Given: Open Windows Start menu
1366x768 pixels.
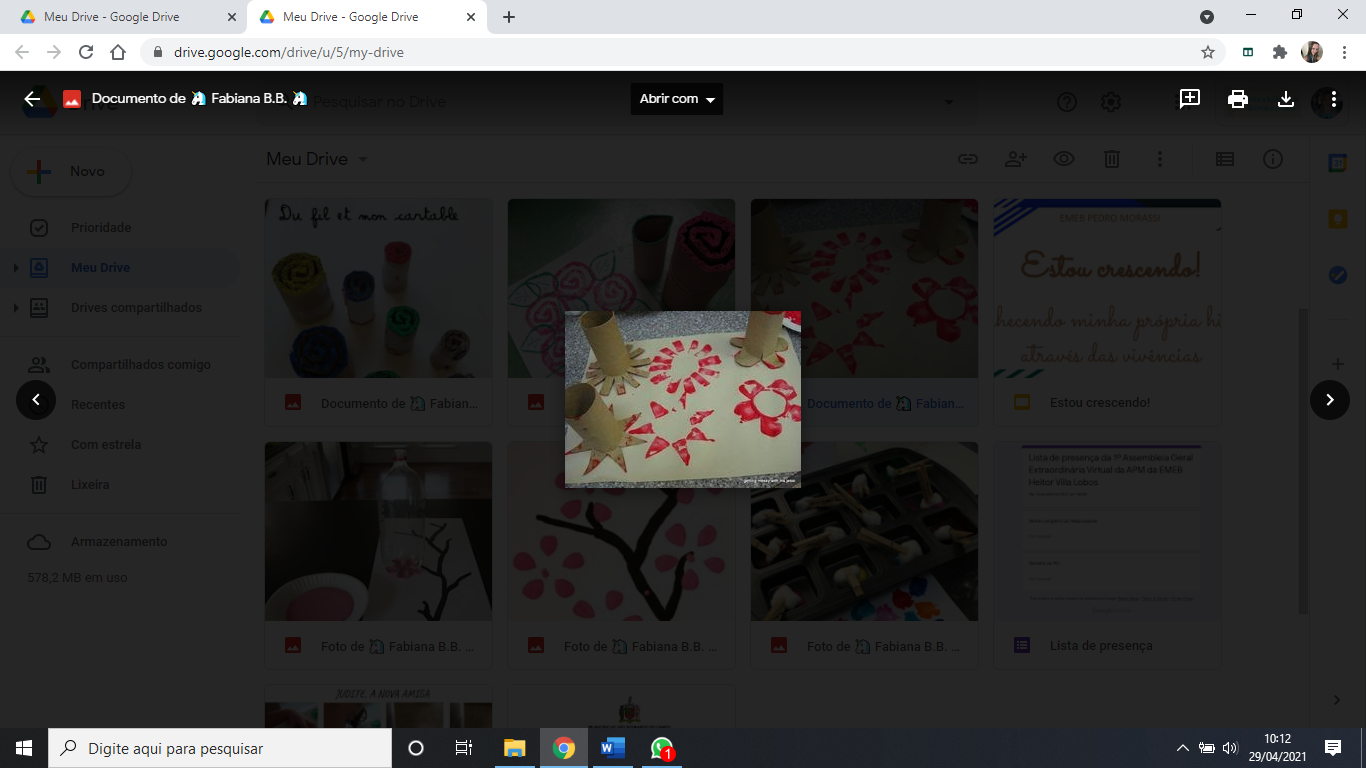Looking at the screenshot, I should (x=24, y=748).
